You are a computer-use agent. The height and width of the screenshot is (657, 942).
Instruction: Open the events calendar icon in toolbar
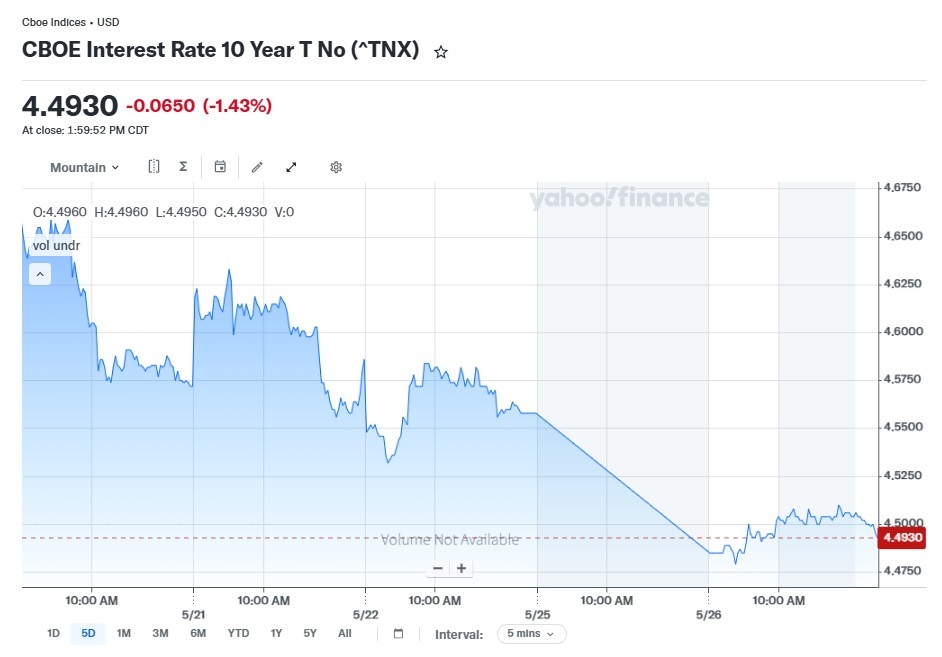[220, 166]
